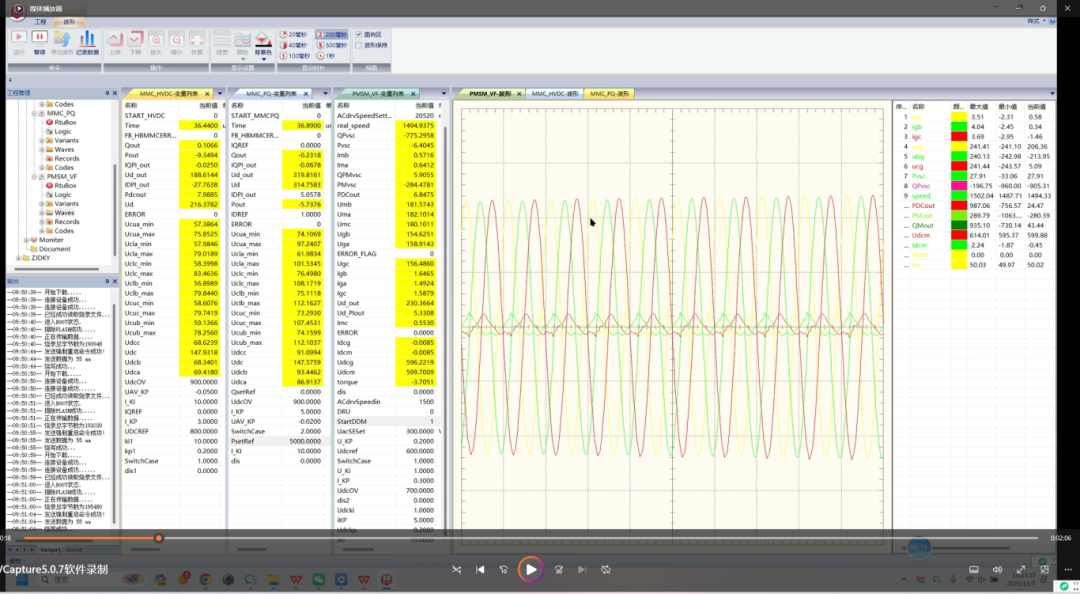Click the 记录数据 bar chart icon

(x=87, y=38)
